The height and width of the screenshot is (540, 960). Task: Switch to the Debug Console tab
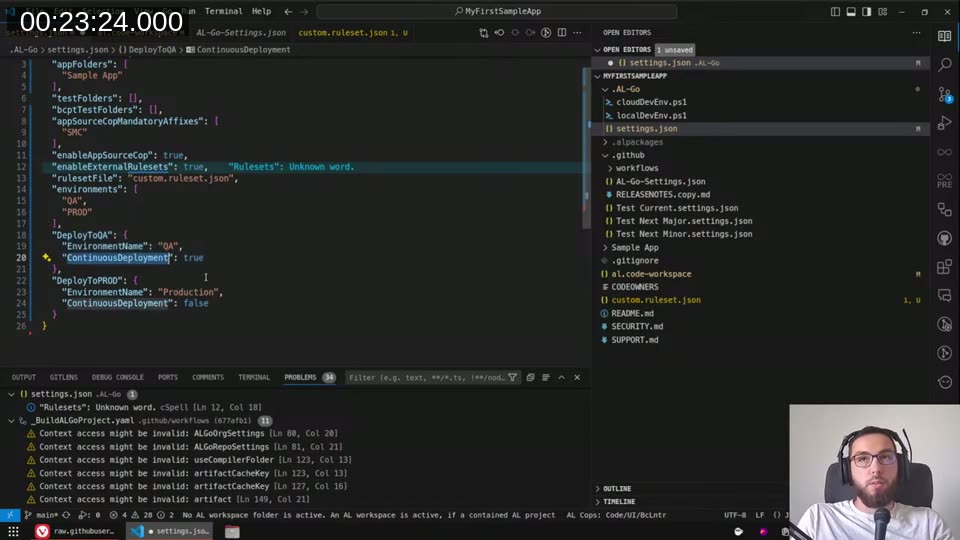(x=118, y=377)
